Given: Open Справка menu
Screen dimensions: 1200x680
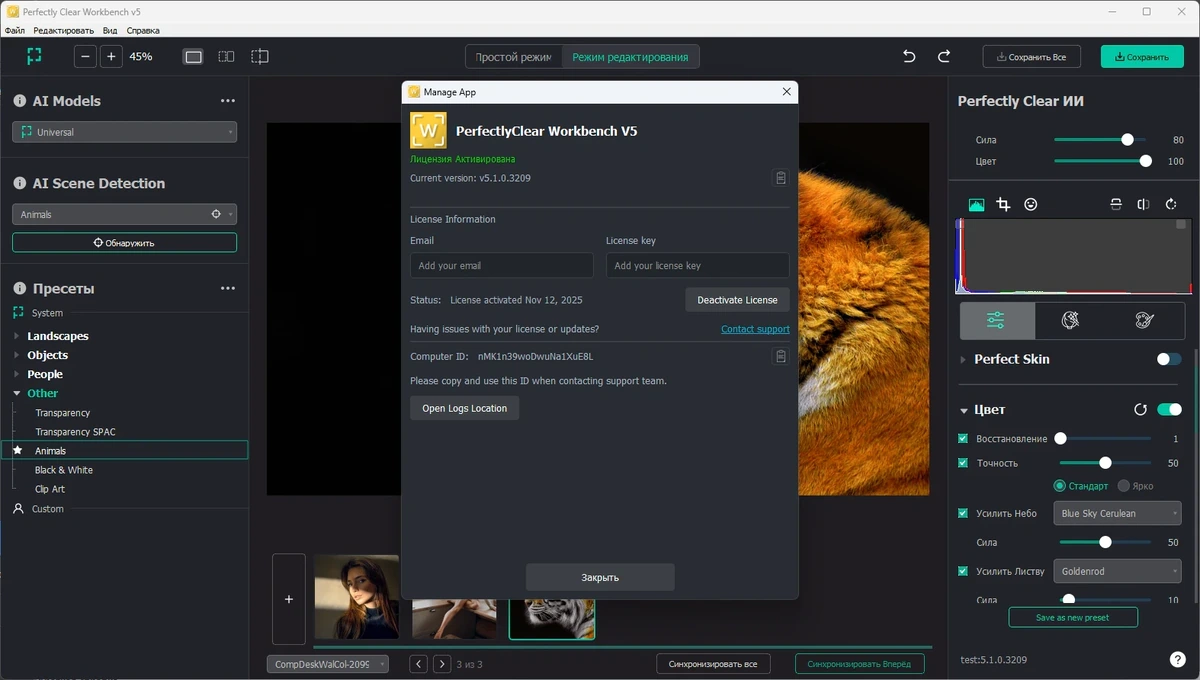Looking at the screenshot, I should tap(143, 31).
